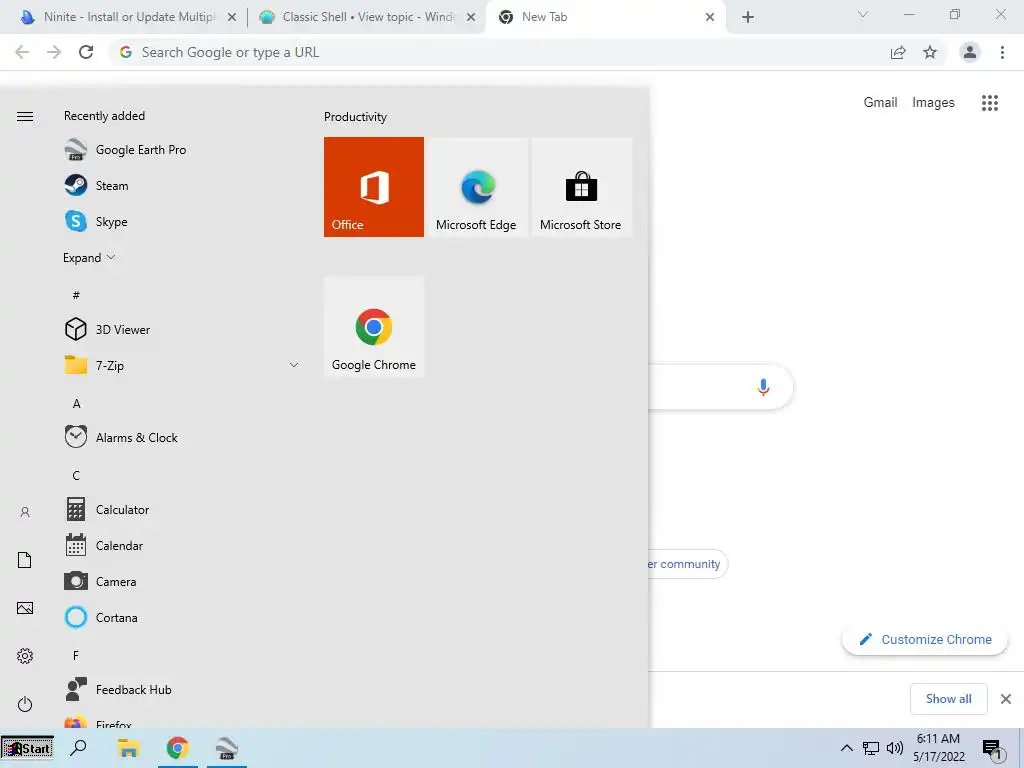Open the Microsoft Store tile

tap(582, 187)
